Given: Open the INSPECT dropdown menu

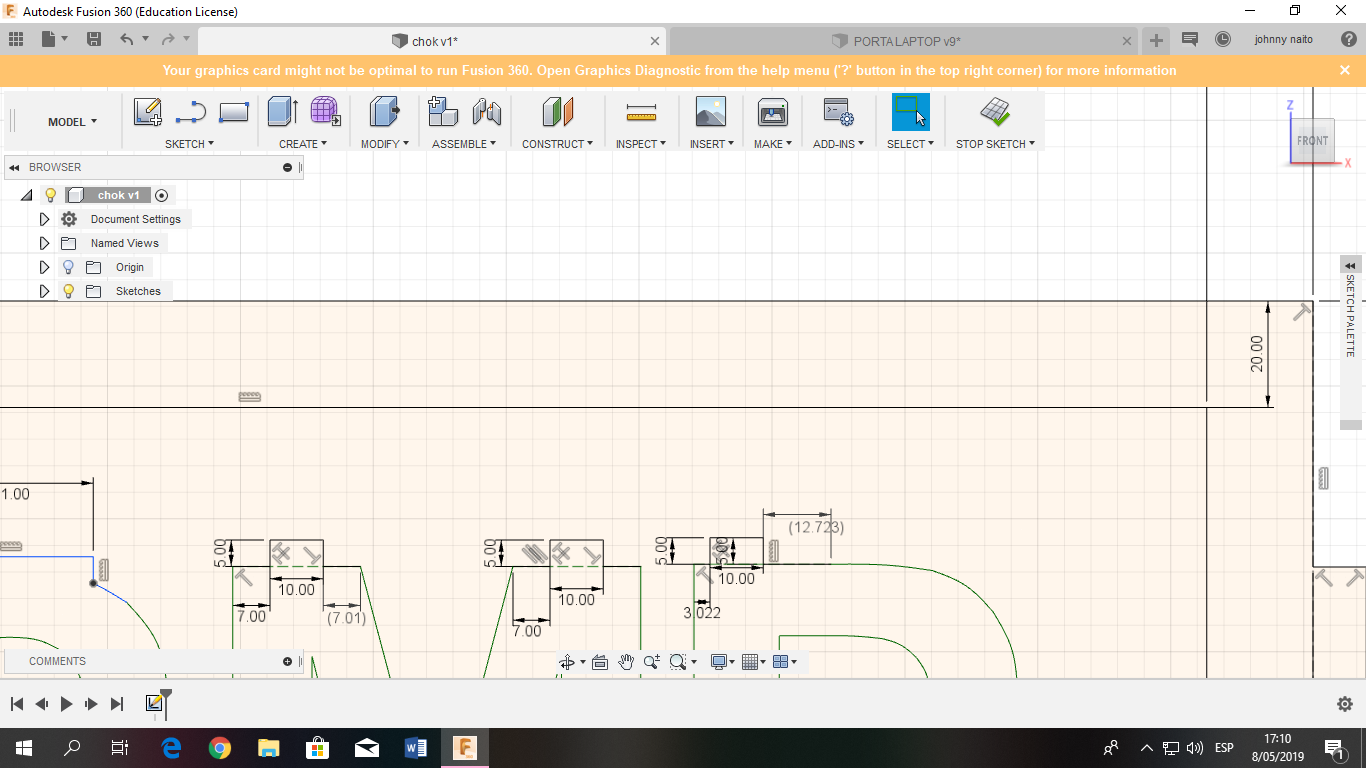Looking at the screenshot, I should point(641,144).
